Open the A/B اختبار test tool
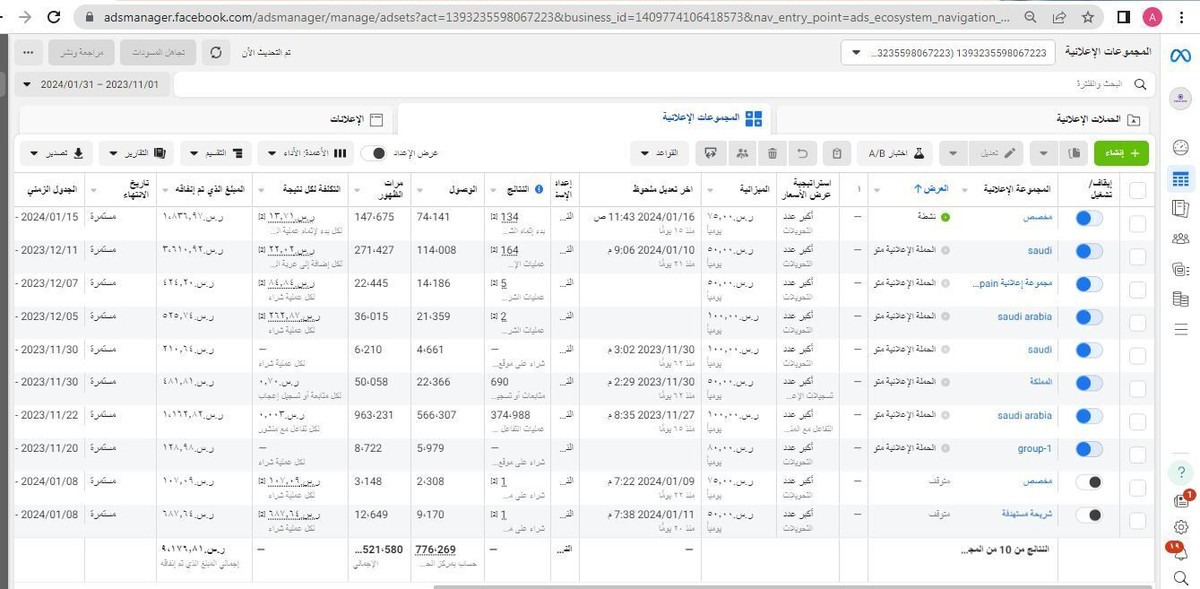The width and height of the screenshot is (1200, 589). 893,152
